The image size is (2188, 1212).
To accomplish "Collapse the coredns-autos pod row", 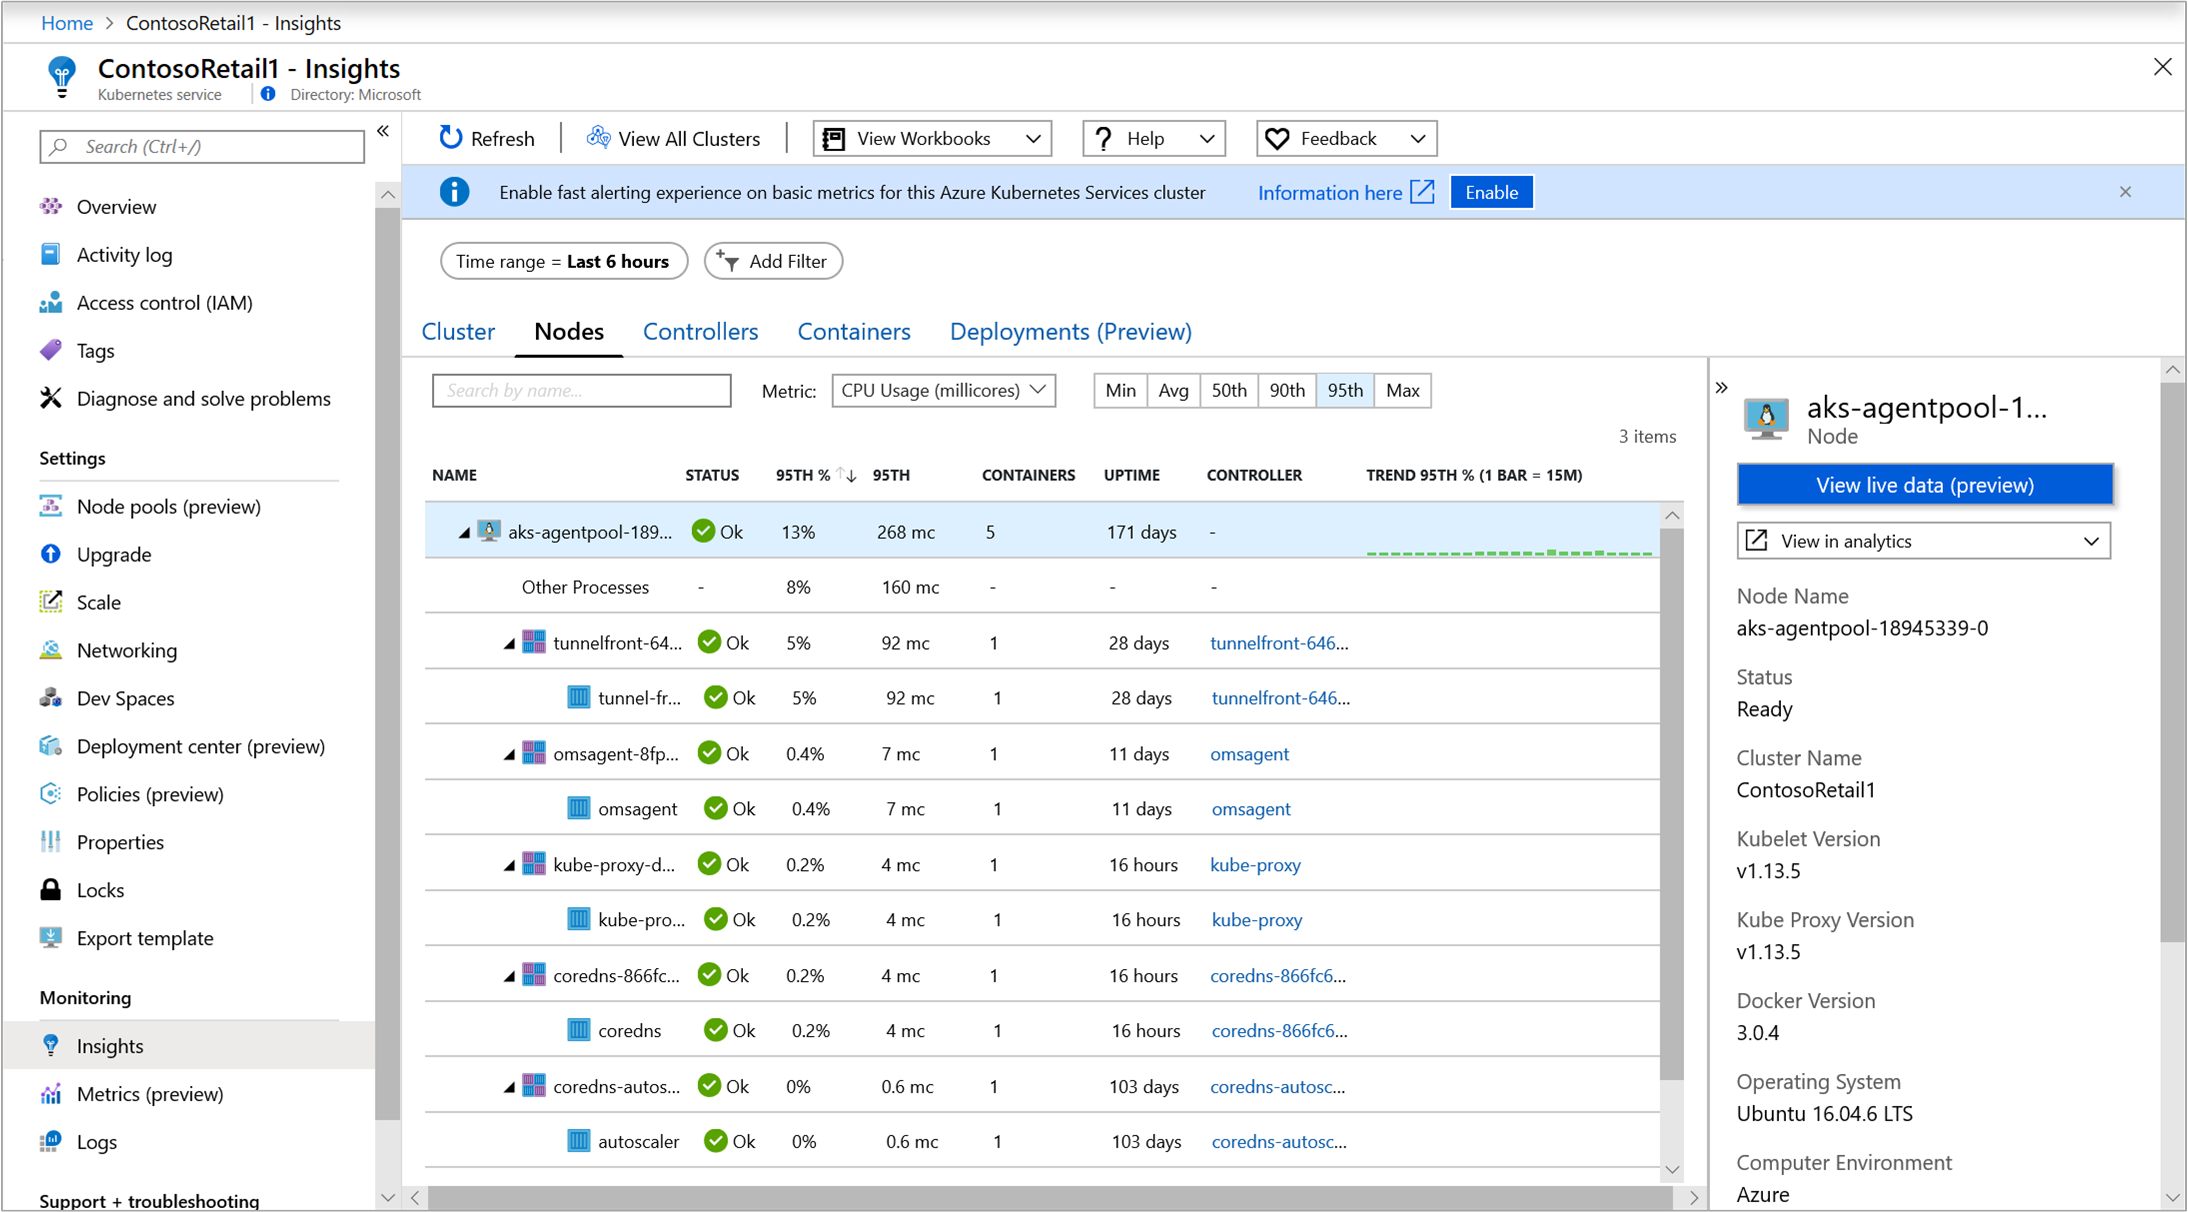I will point(509,1088).
